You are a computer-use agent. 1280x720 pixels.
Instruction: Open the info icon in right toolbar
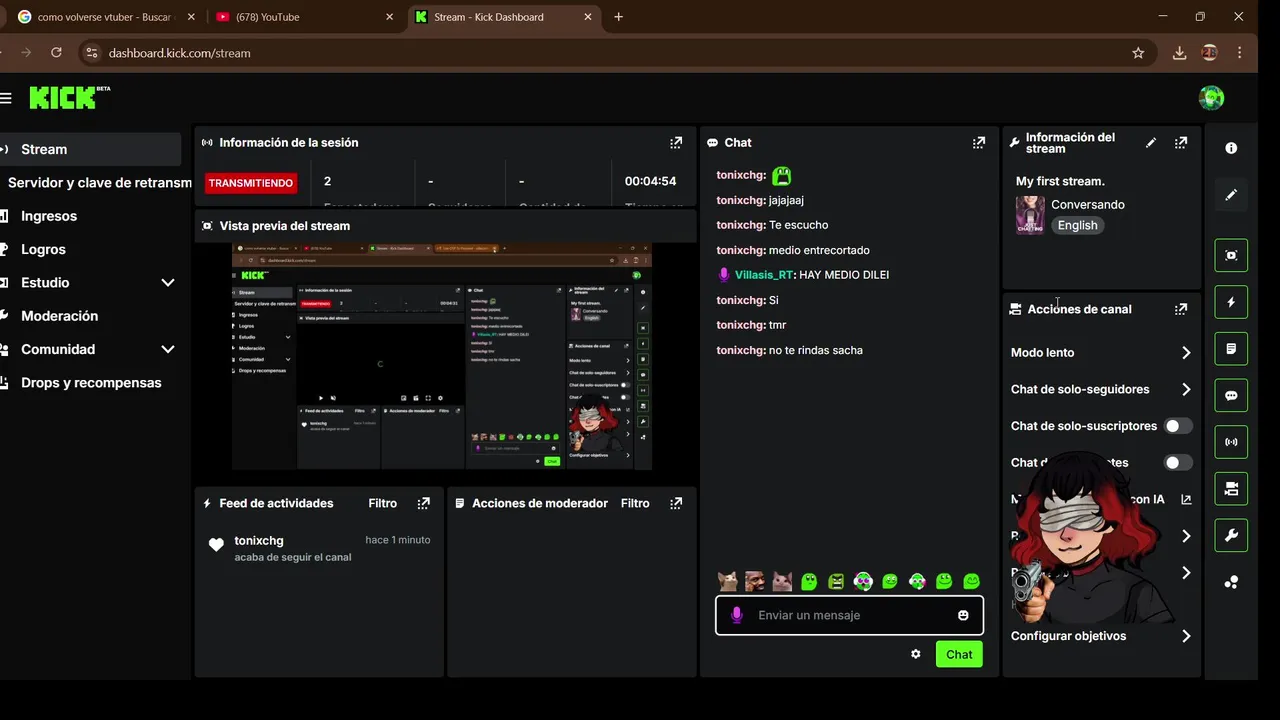click(1231, 148)
